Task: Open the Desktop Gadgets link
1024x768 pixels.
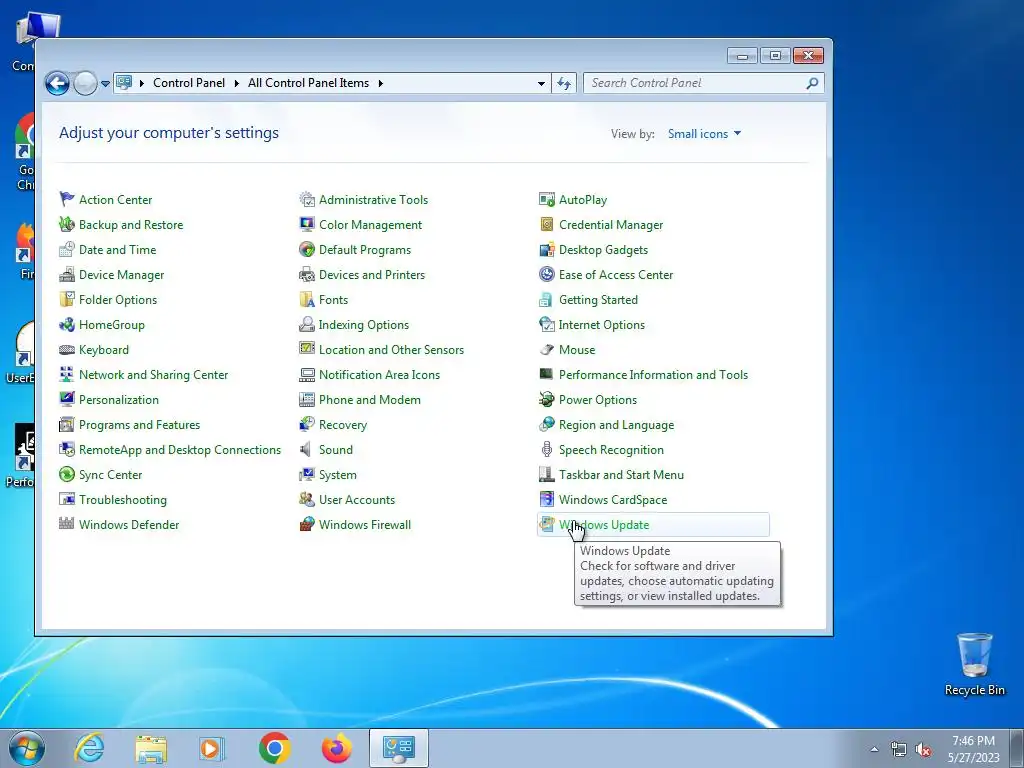Action: 603,249
